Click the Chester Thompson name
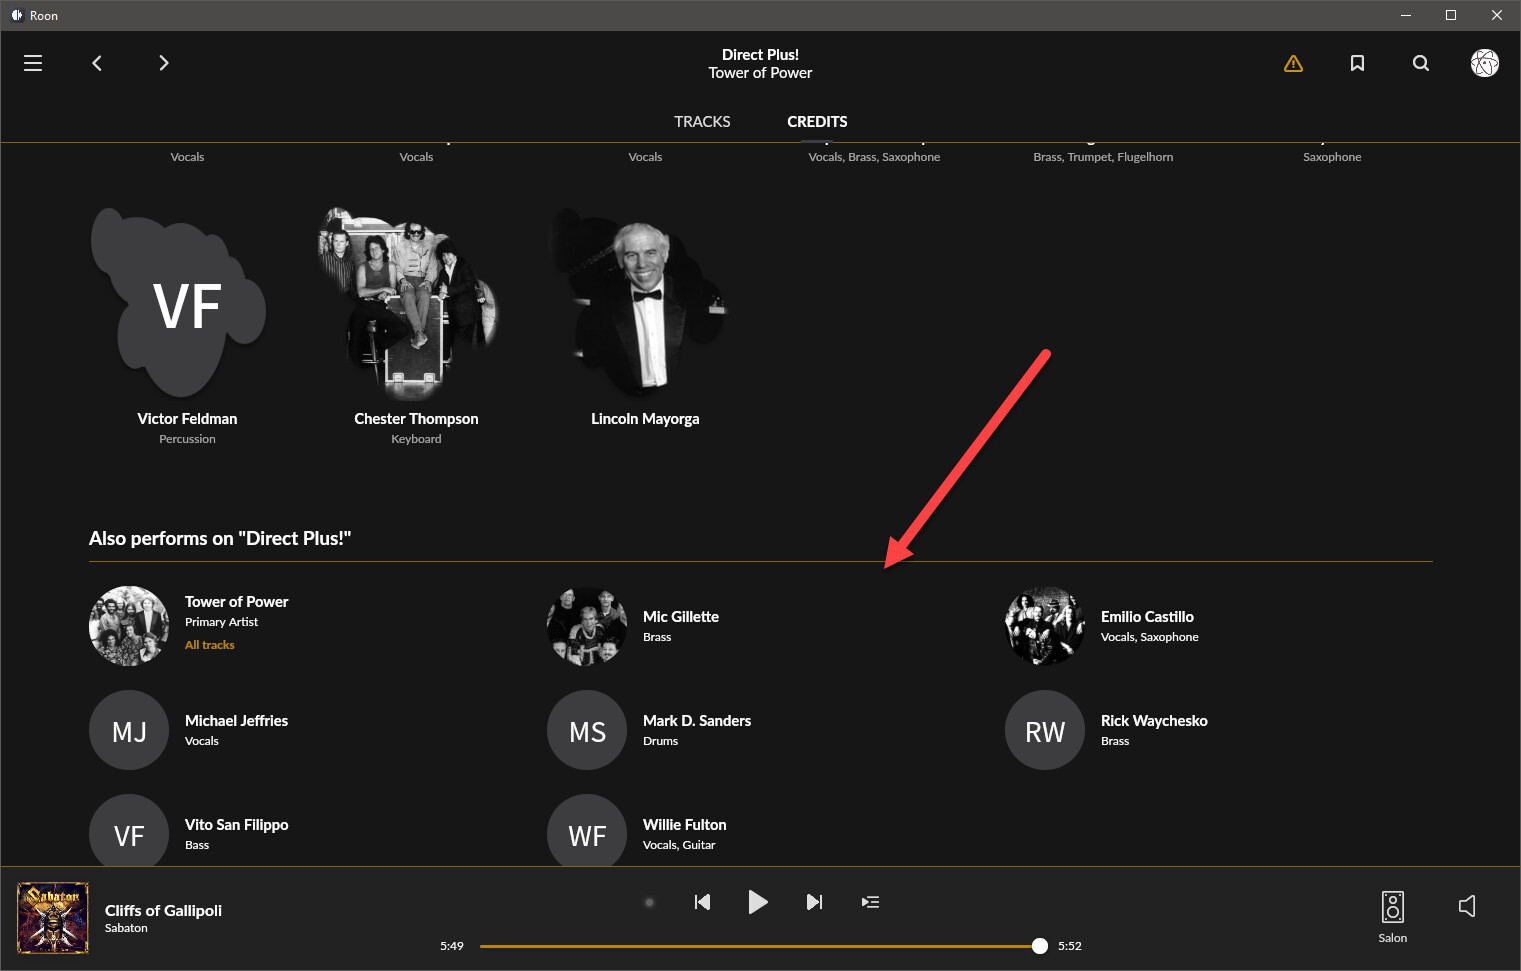Image resolution: width=1521 pixels, height=971 pixels. pyautogui.click(x=416, y=419)
